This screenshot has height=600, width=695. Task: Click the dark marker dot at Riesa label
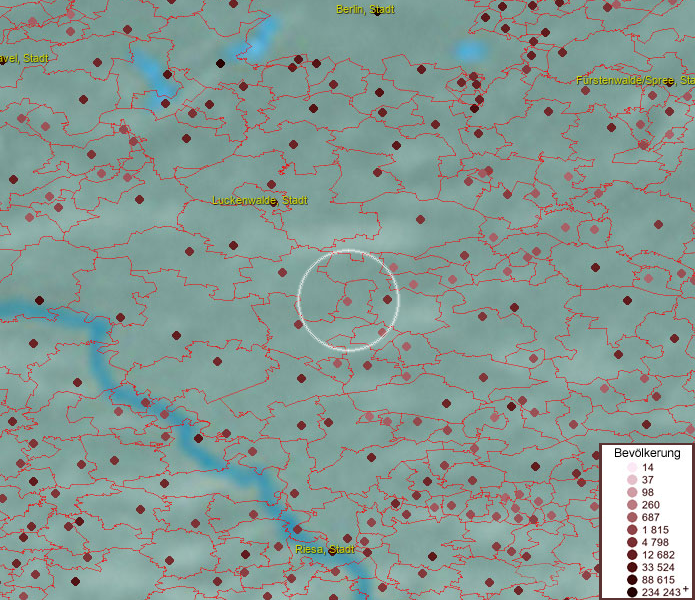click(x=332, y=552)
